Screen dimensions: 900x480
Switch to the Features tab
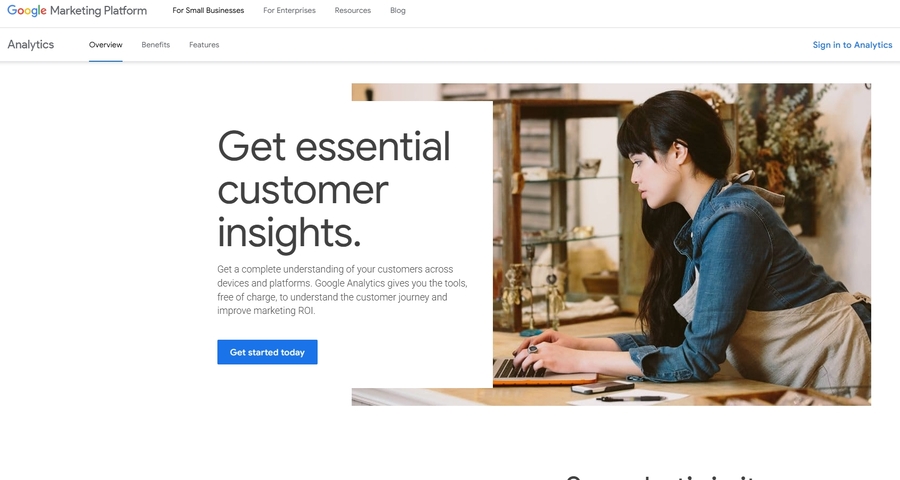click(x=204, y=45)
